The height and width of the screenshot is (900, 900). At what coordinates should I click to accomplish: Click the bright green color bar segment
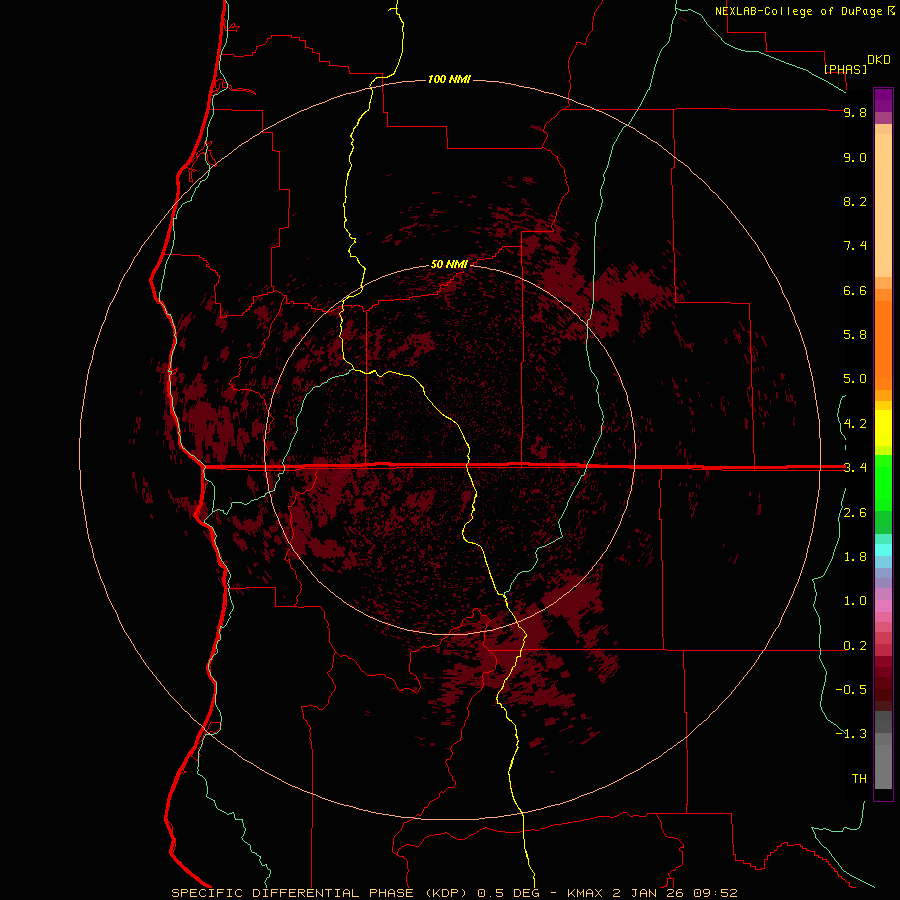tap(883, 482)
